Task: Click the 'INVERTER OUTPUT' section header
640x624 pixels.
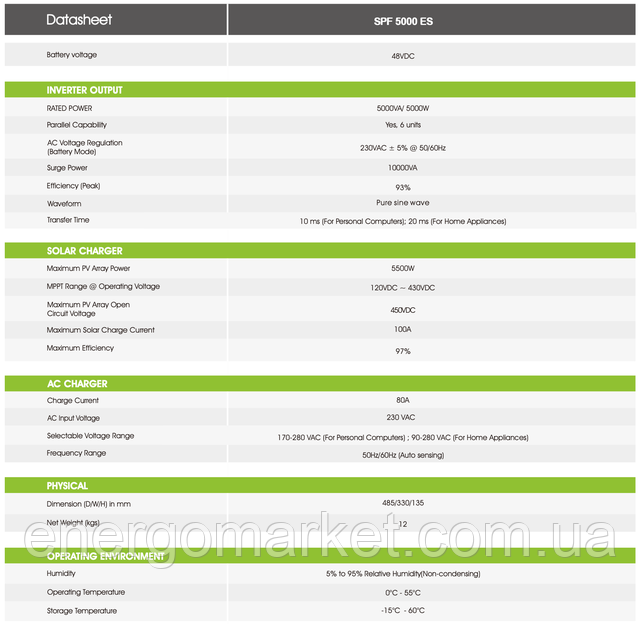Action: click(84, 90)
